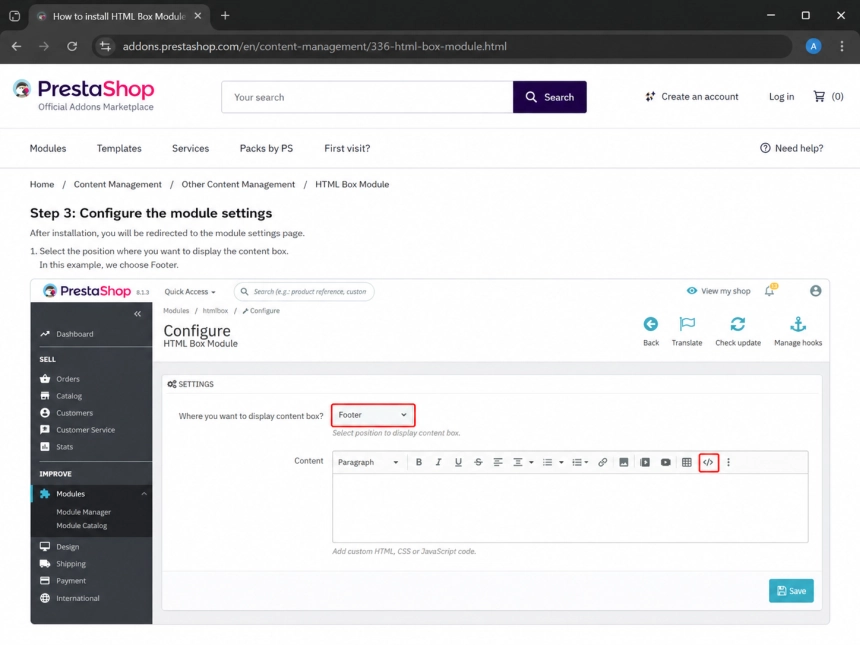Open the notifications bell icon
860x645 pixels.
(x=770, y=291)
